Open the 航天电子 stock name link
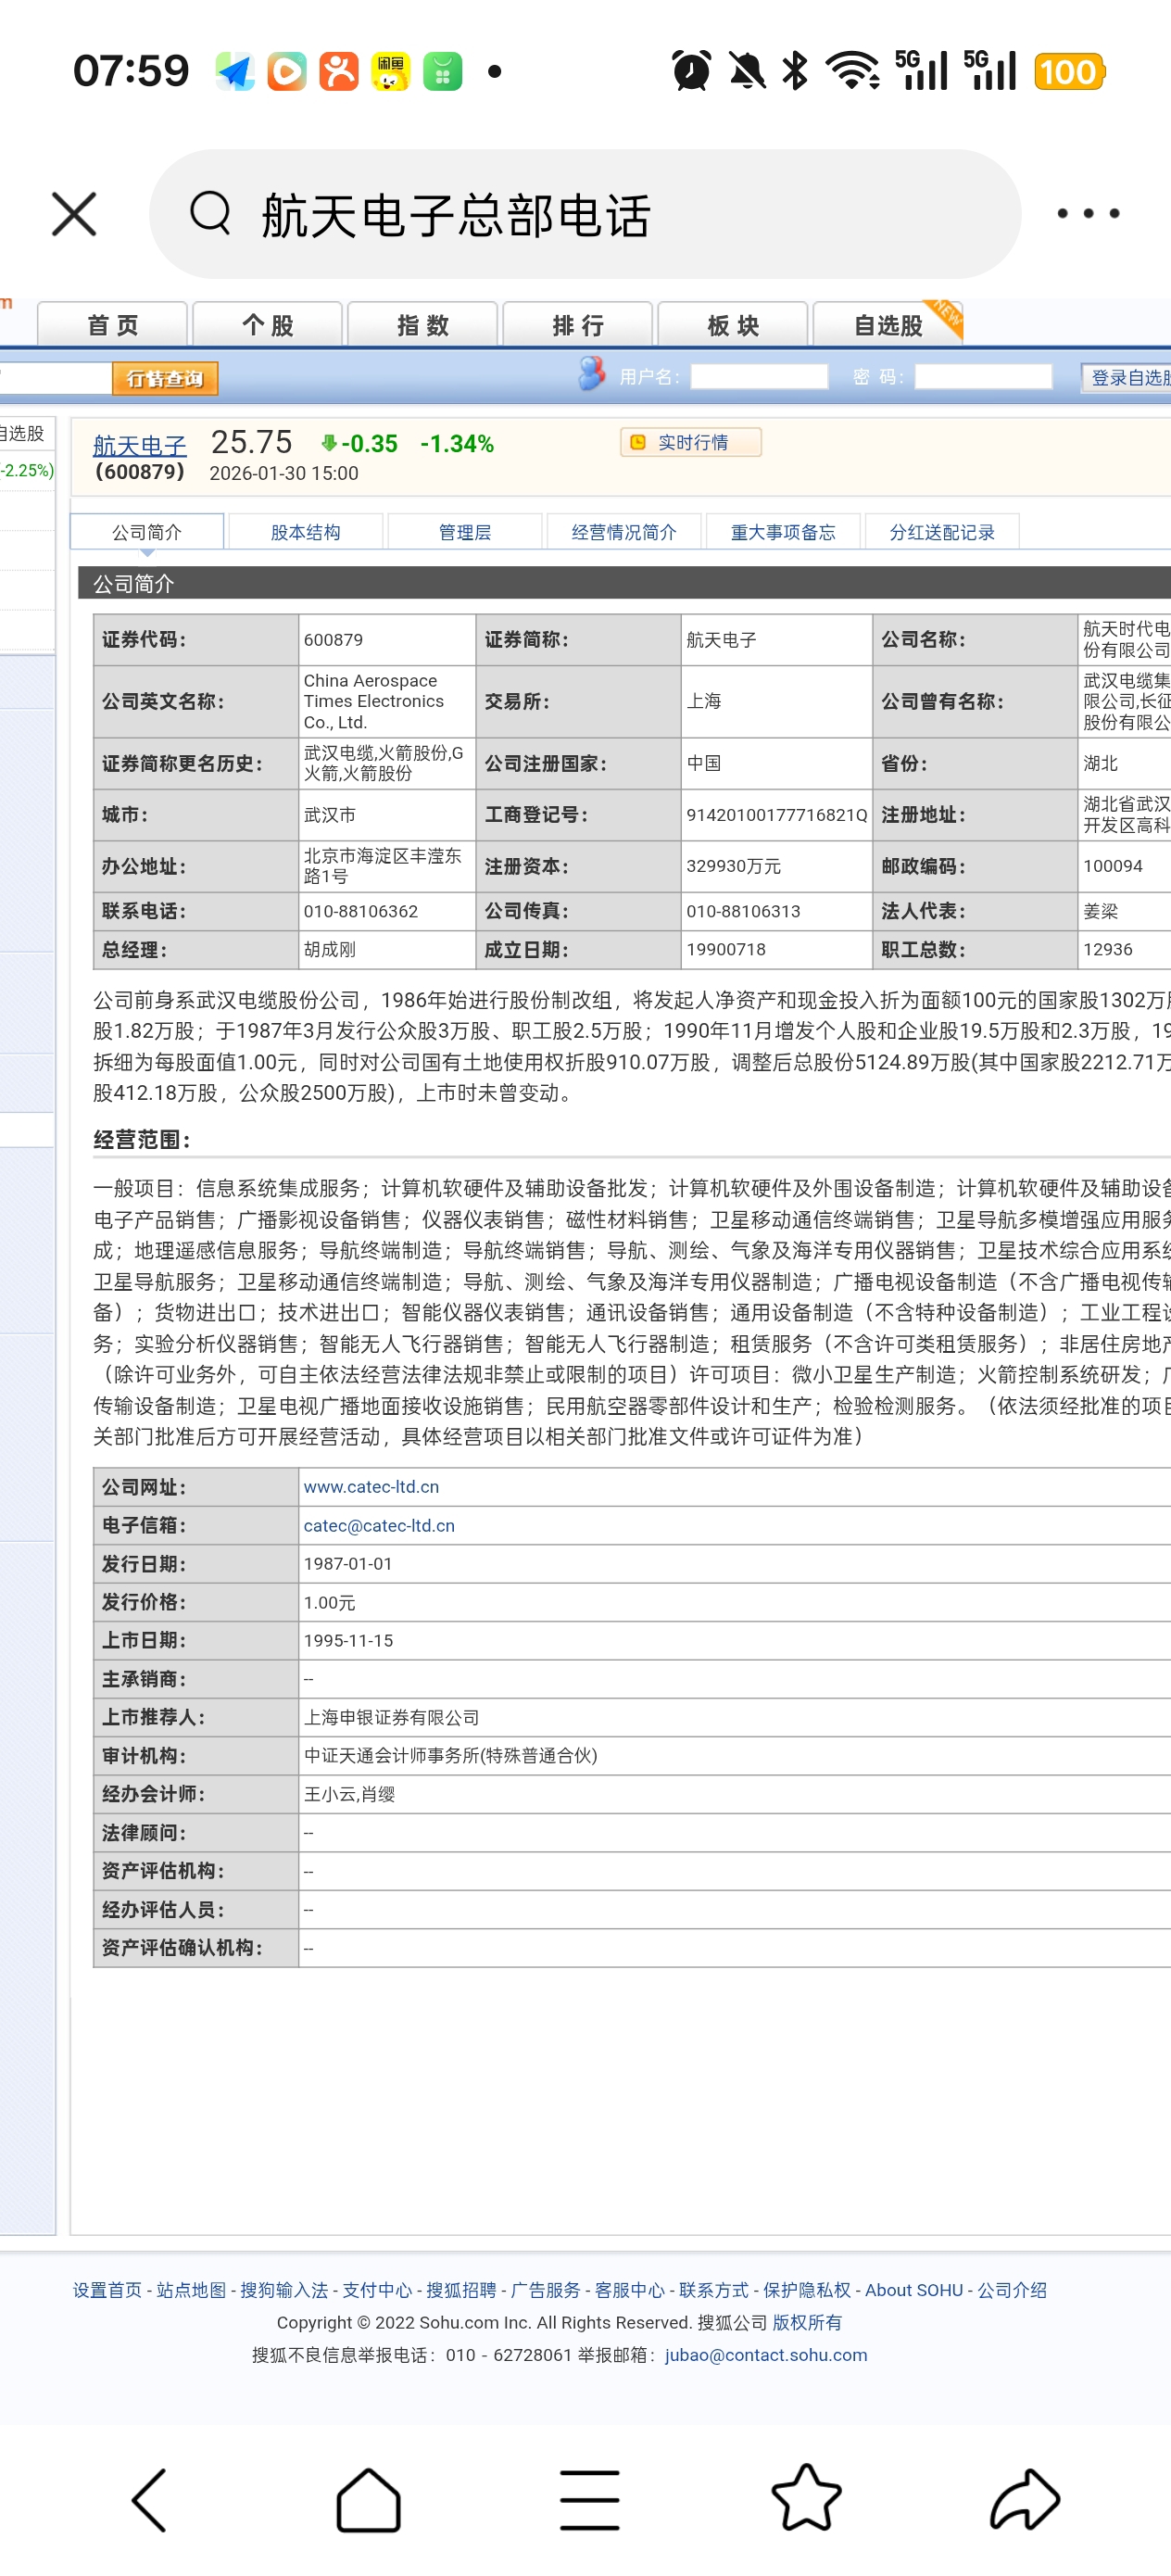Viewport: 1171px width, 2576px height. 140,445
